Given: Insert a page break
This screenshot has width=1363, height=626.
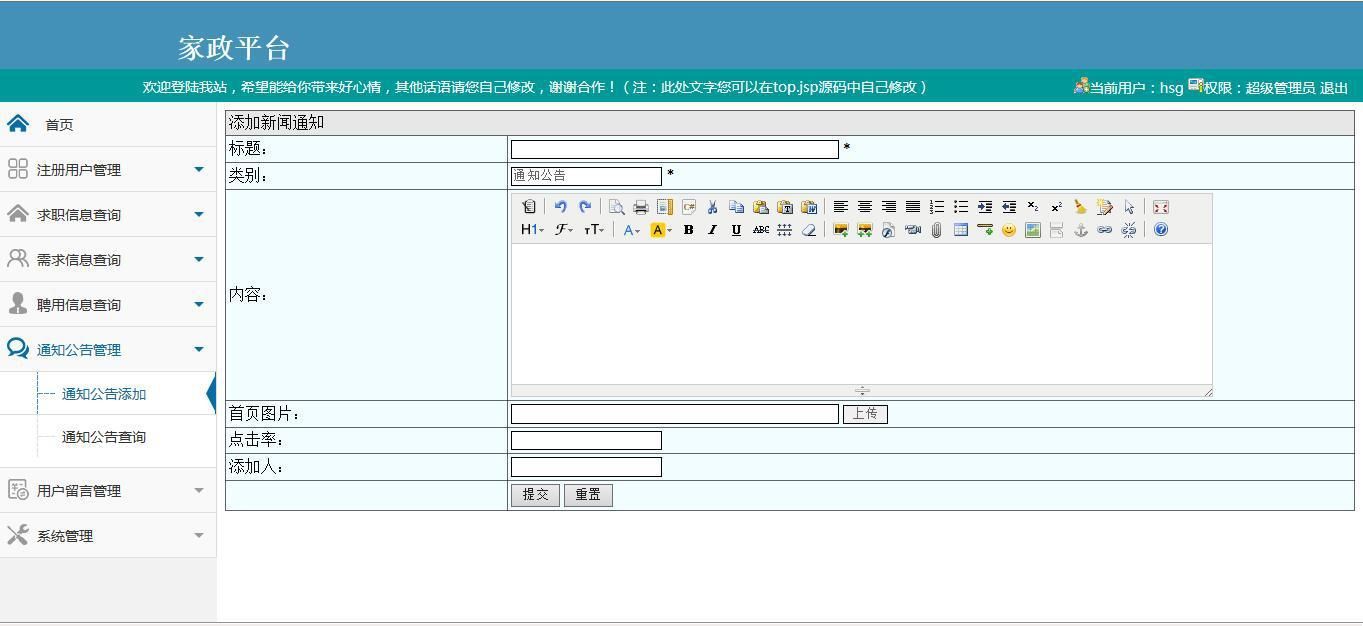Looking at the screenshot, I should click(x=1057, y=230).
